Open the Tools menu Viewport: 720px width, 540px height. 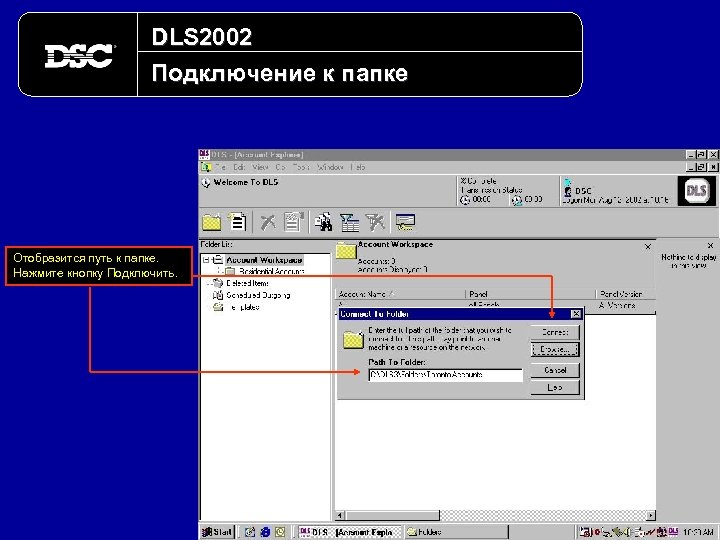coord(301,167)
